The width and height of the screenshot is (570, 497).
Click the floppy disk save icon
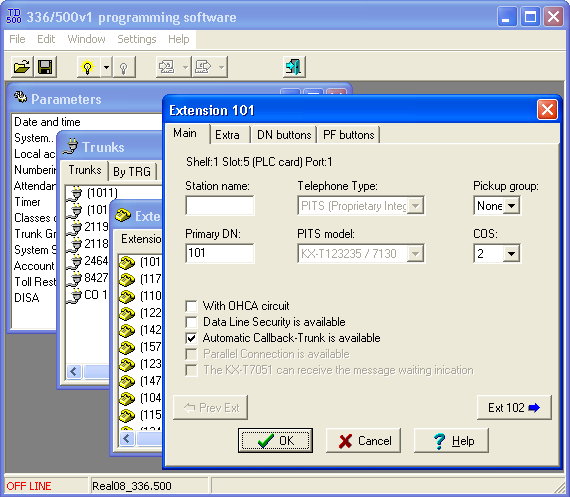pos(45,67)
